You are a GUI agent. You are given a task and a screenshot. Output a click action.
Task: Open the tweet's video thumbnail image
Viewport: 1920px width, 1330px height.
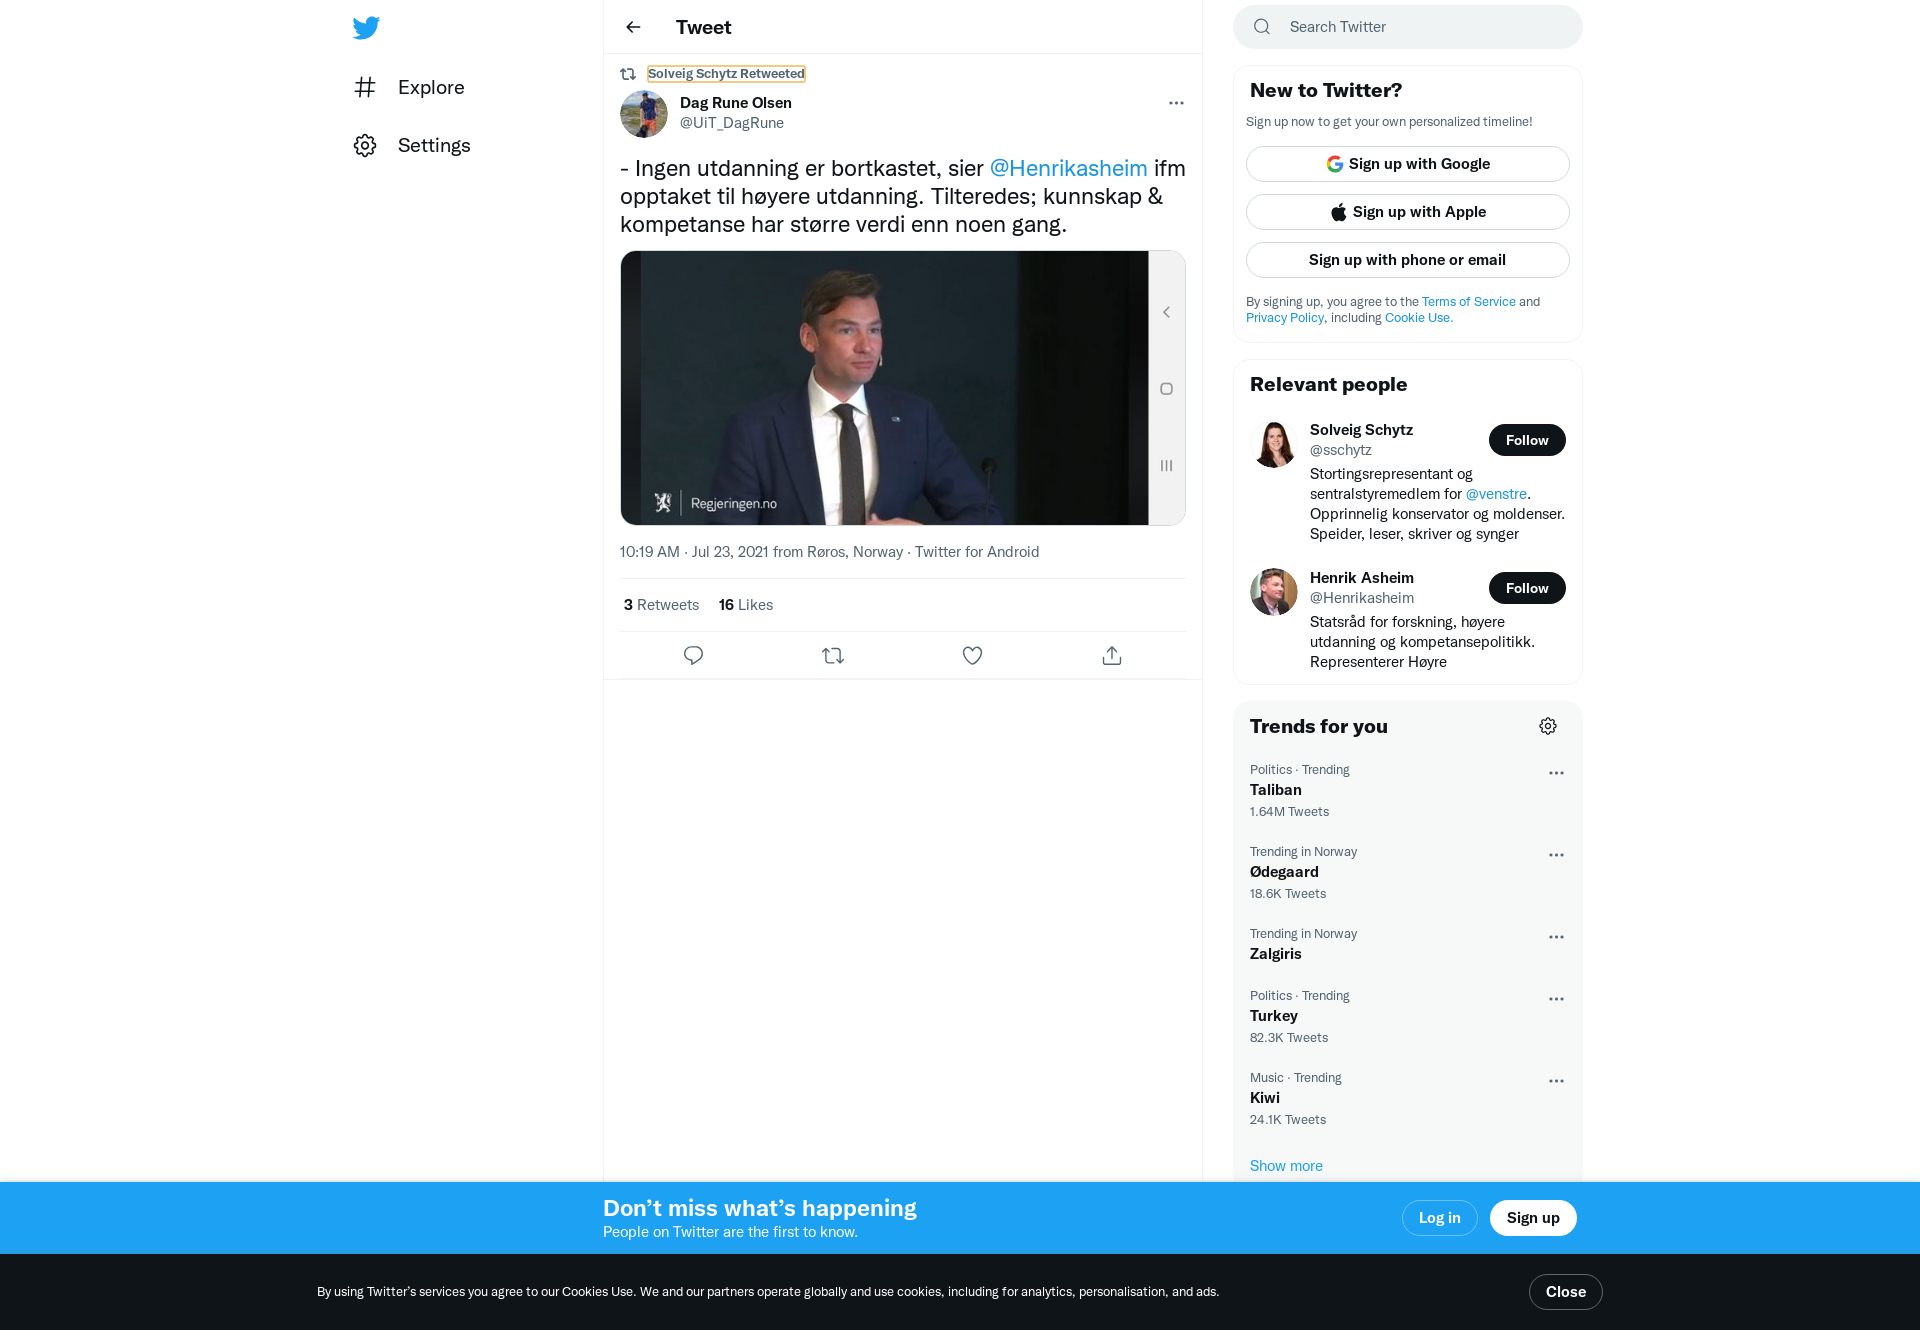pyautogui.click(x=885, y=388)
